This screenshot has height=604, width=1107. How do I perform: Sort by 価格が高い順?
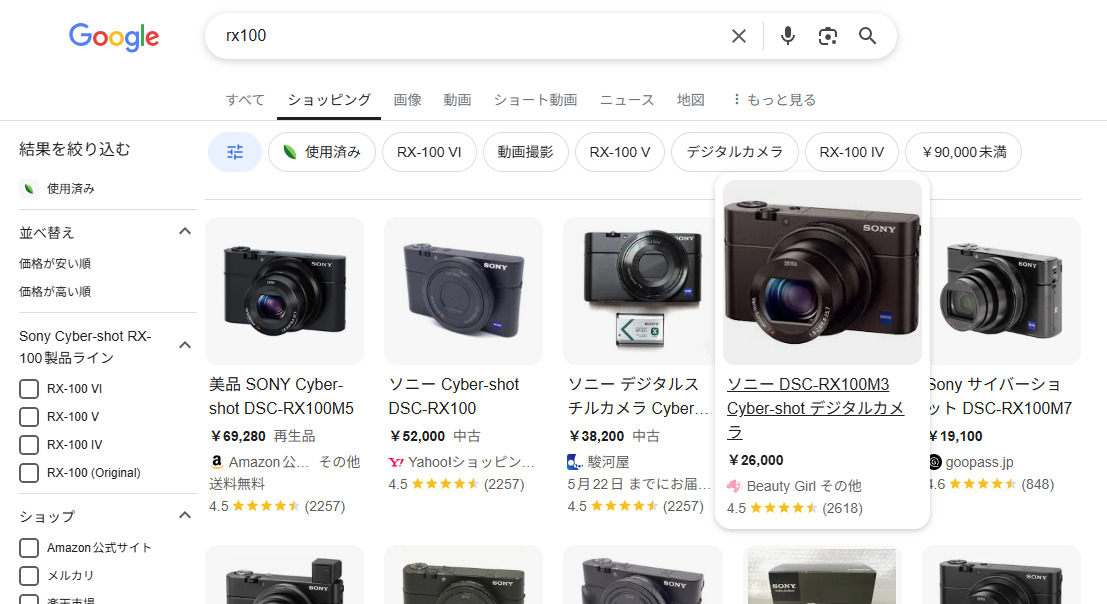point(55,291)
